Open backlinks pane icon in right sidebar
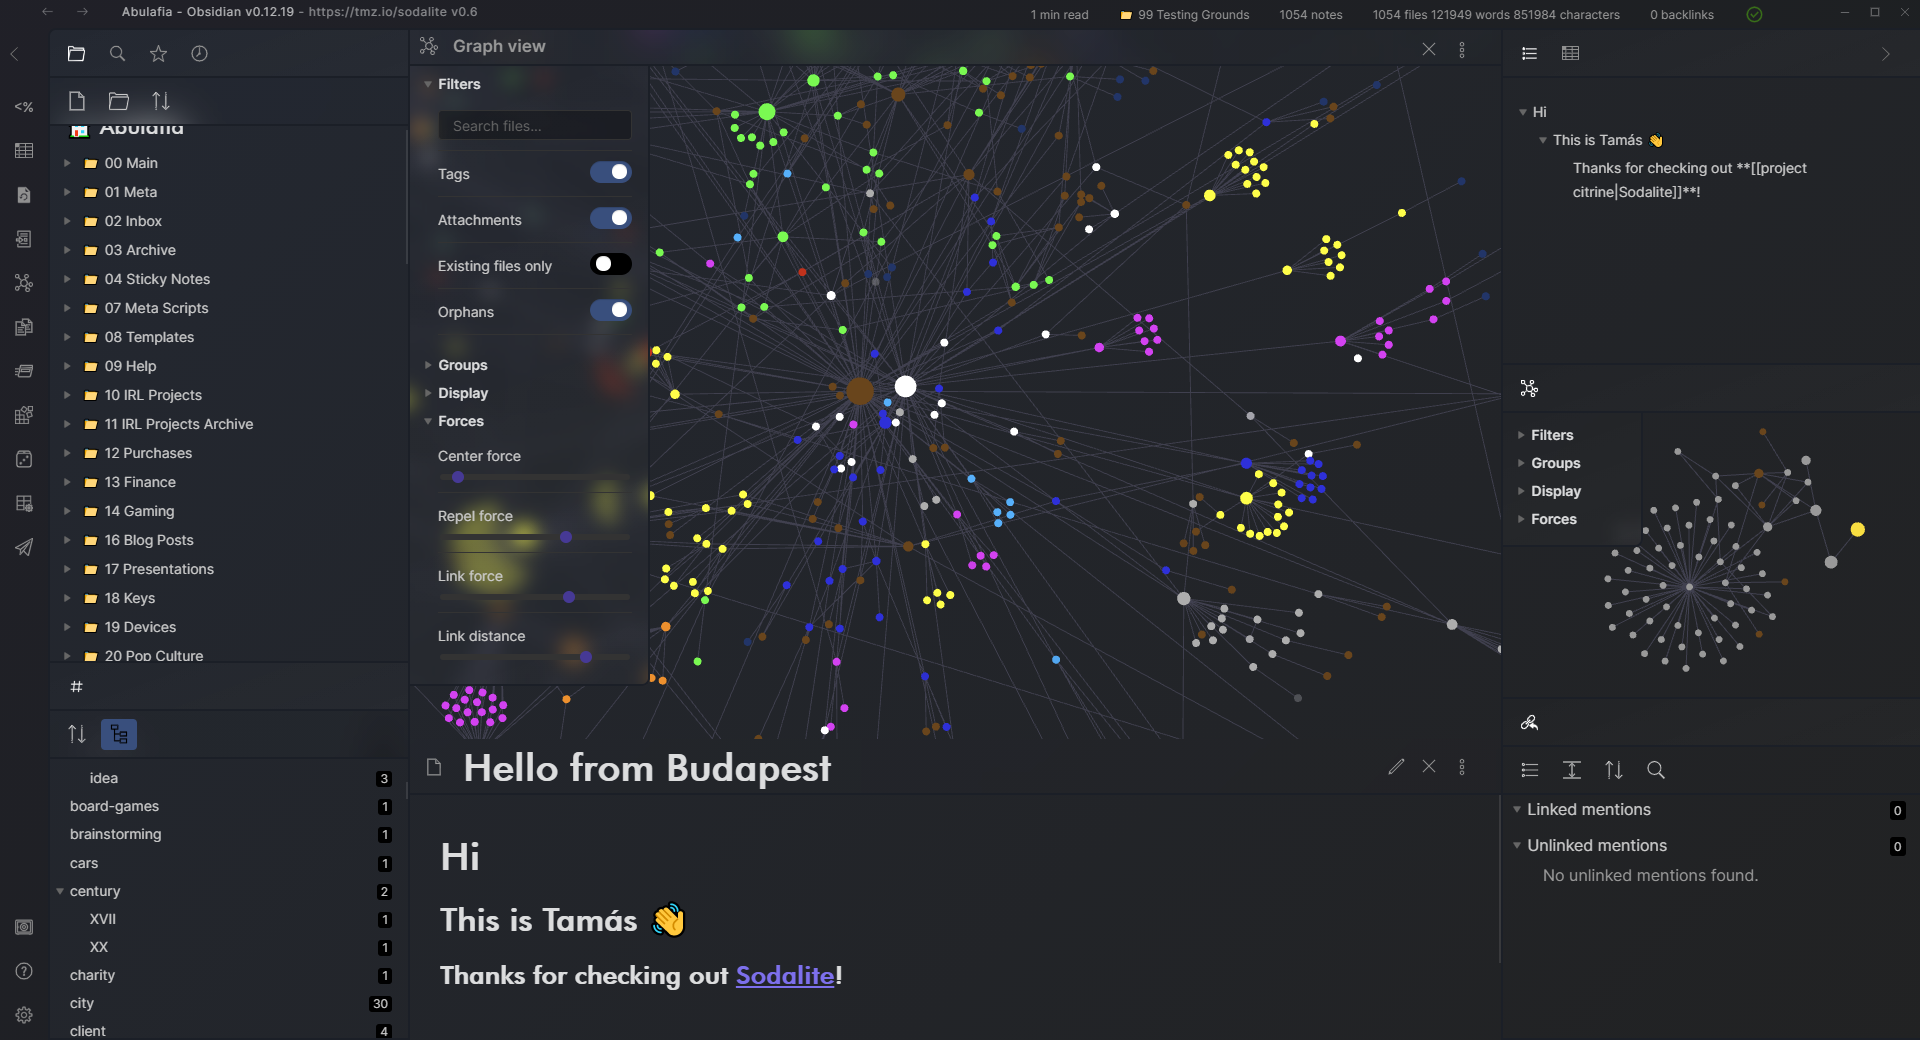The height and width of the screenshot is (1040, 1920). click(x=1529, y=723)
